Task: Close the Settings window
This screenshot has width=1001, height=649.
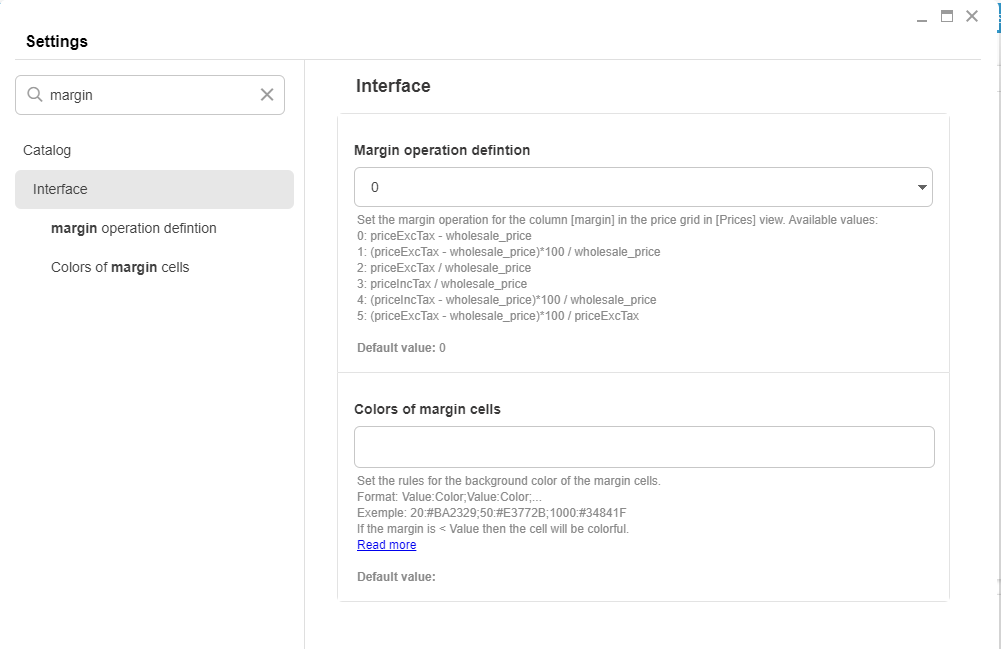Action: tap(971, 16)
